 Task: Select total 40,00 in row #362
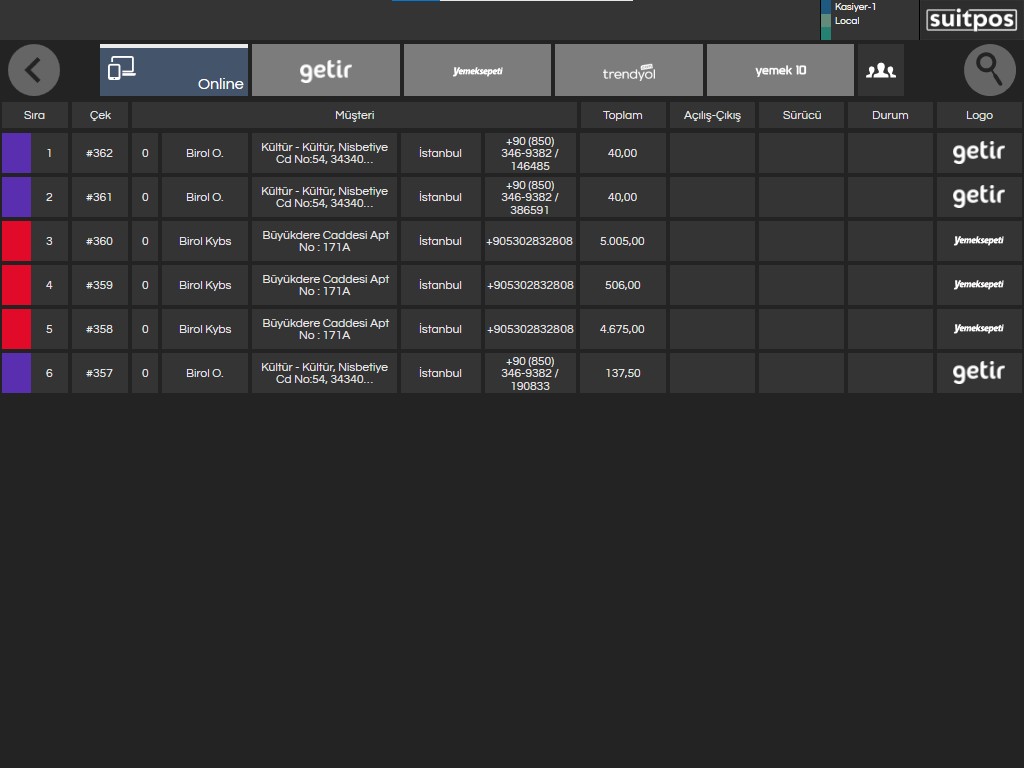pyautogui.click(x=622, y=153)
